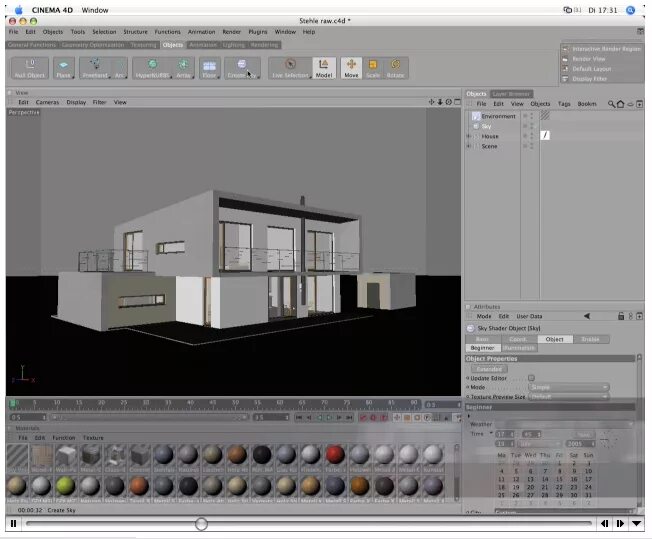
Task: Toggle record keyframe button in timeline
Action: pyautogui.click(x=363, y=418)
